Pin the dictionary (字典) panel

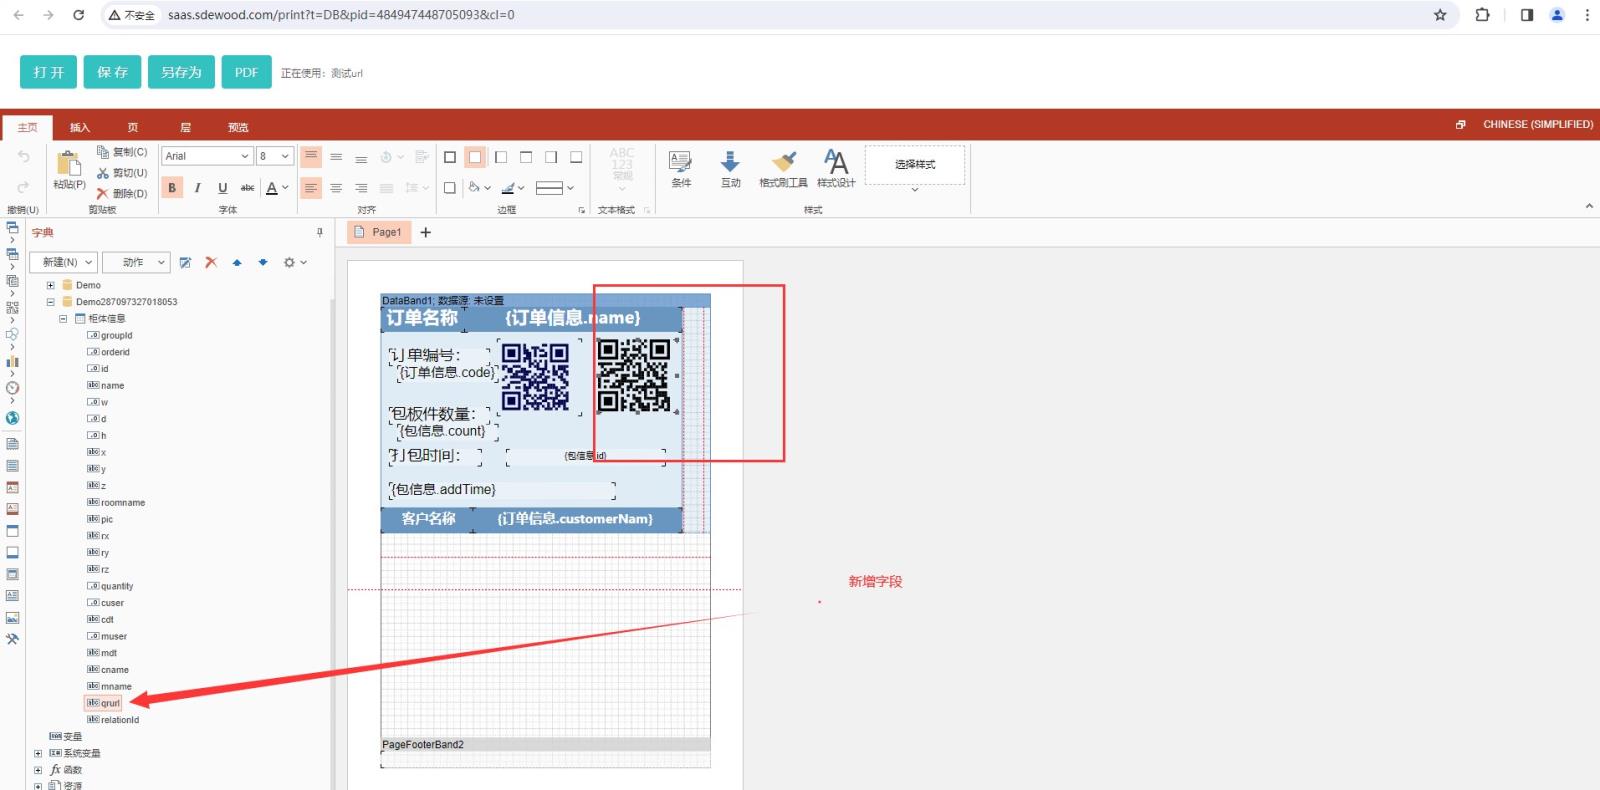click(320, 232)
